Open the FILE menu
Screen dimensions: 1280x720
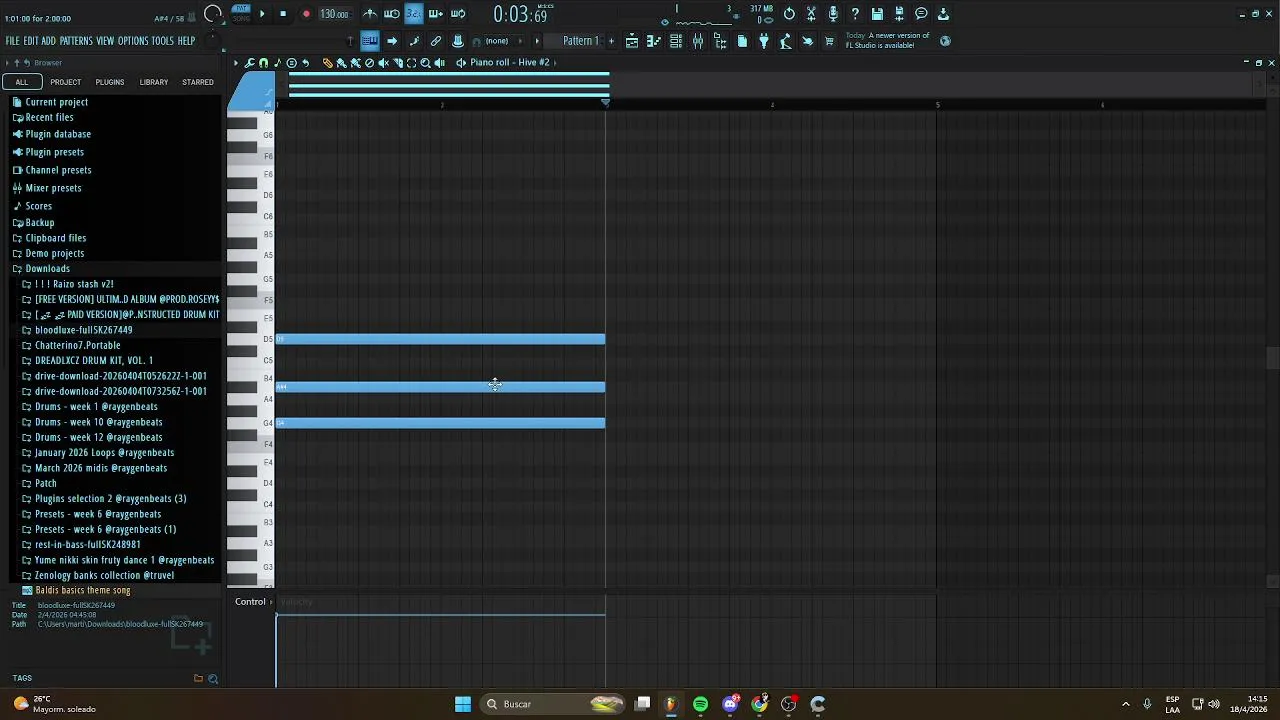tap(12, 41)
